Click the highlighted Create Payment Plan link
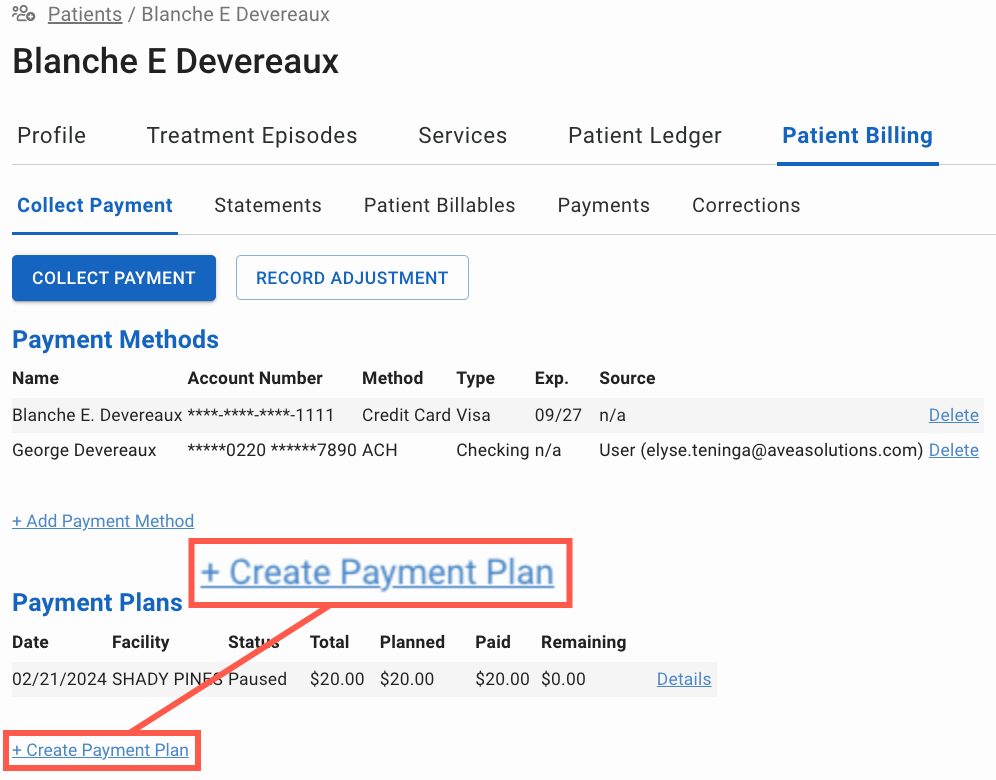The width and height of the screenshot is (996, 780). click(x=380, y=572)
